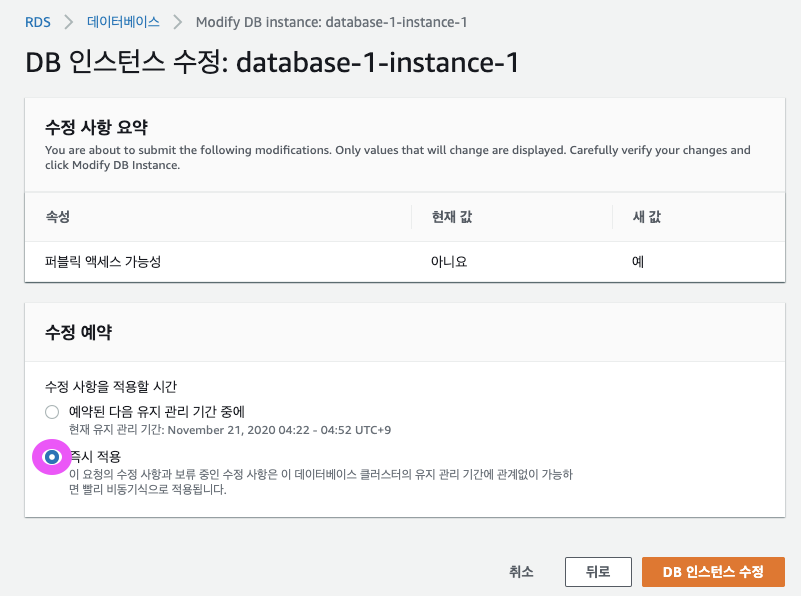
Task: Click the current value 아니요 cell
Action: [450, 262]
